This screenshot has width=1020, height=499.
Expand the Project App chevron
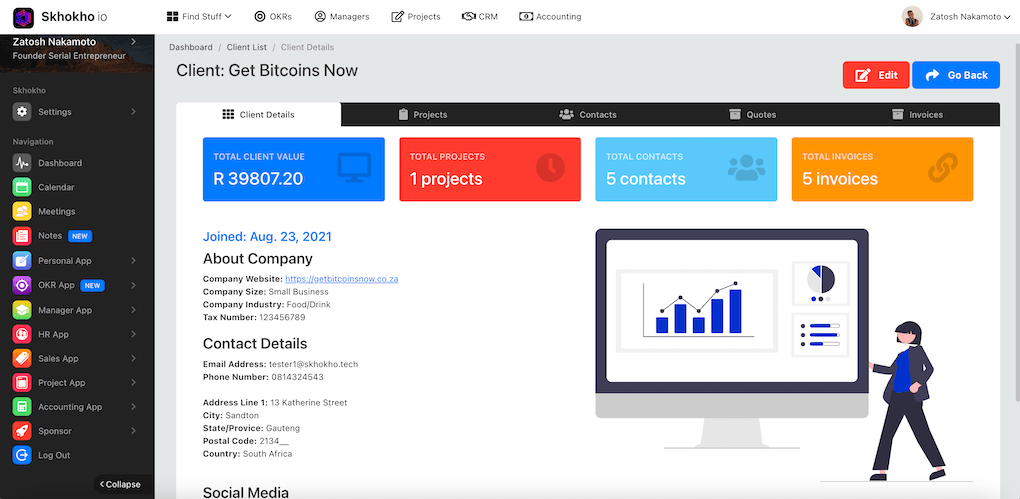coord(133,383)
